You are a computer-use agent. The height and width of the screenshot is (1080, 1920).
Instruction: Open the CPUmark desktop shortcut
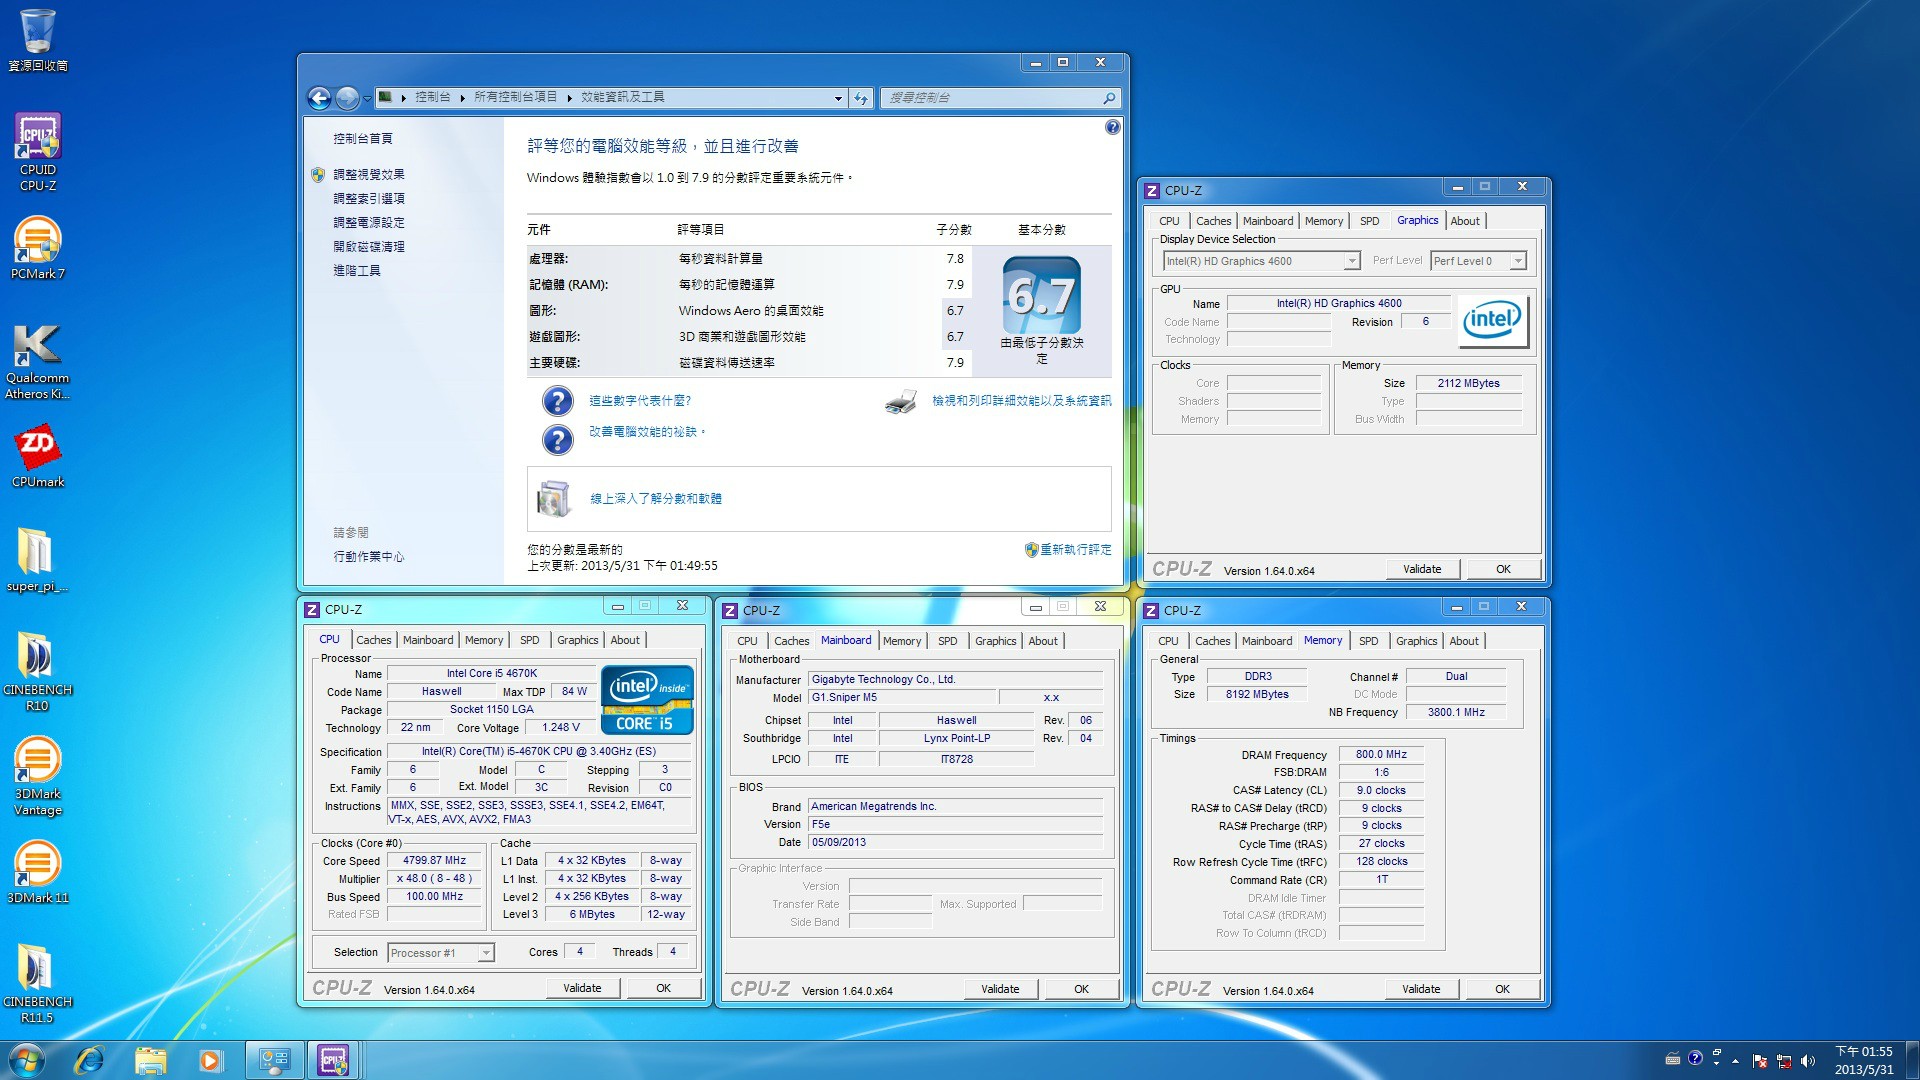coord(38,456)
